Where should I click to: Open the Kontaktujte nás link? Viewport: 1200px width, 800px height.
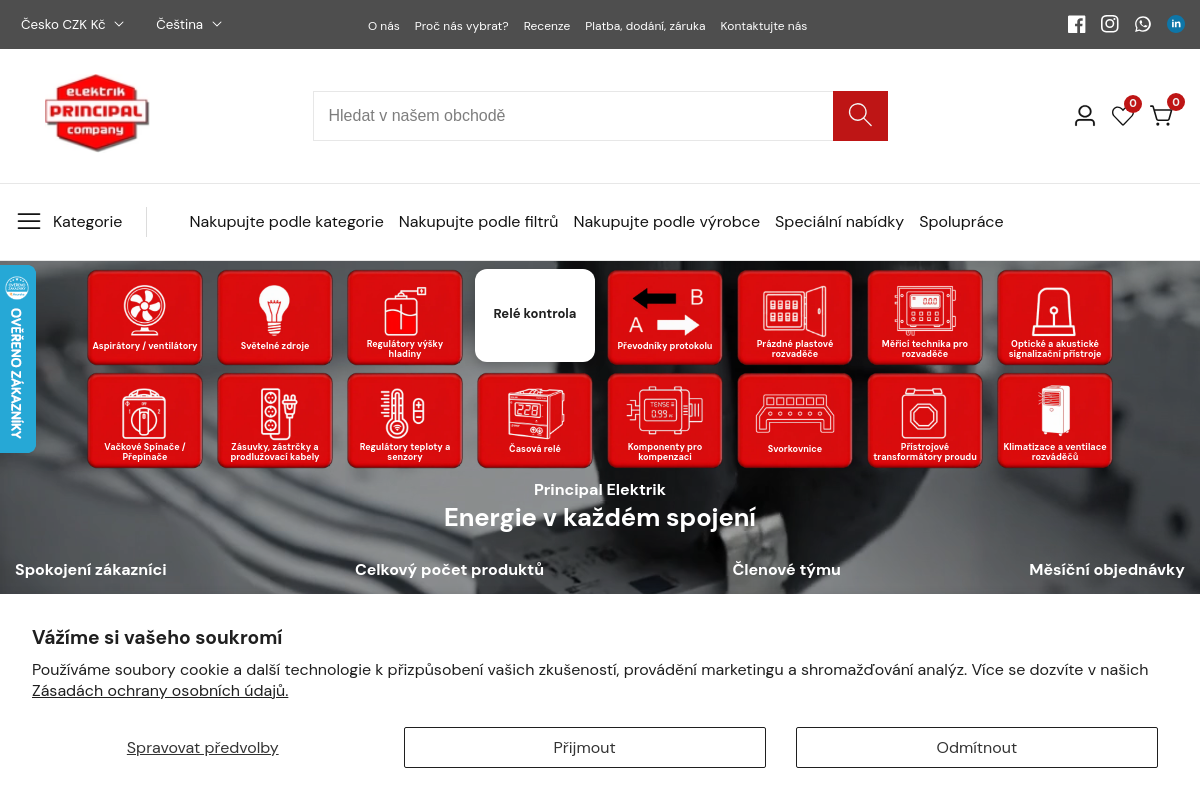(764, 26)
